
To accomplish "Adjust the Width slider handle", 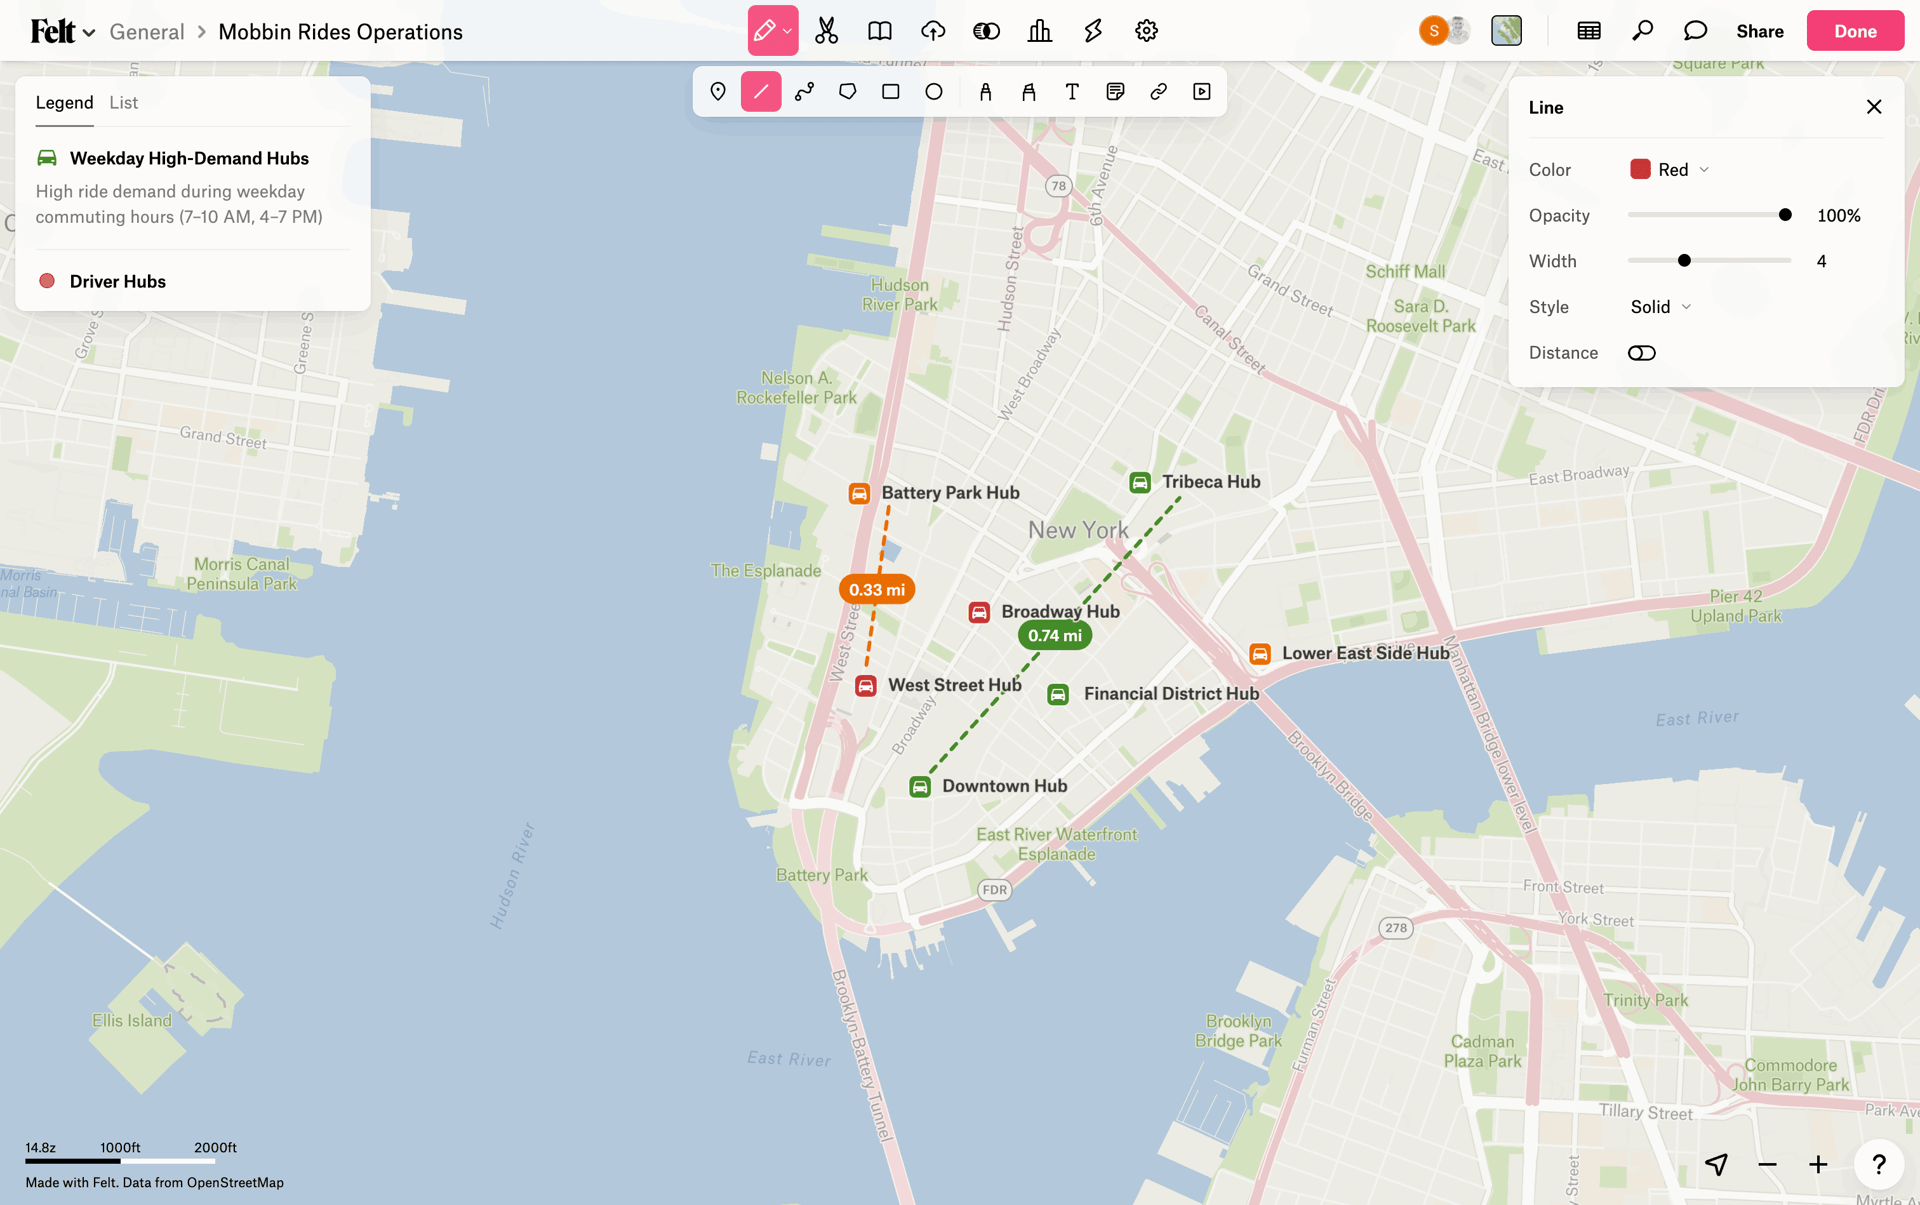I will [1684, 261].
